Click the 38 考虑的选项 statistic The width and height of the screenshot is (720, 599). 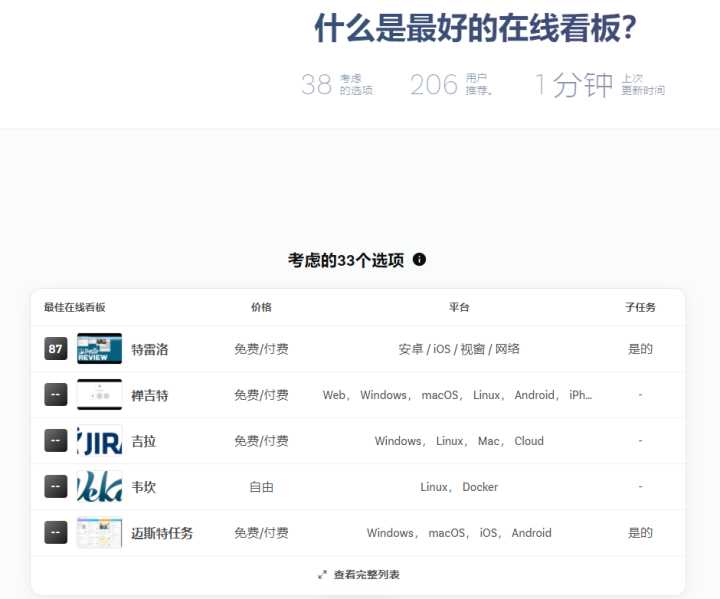(x=337, y=85)
